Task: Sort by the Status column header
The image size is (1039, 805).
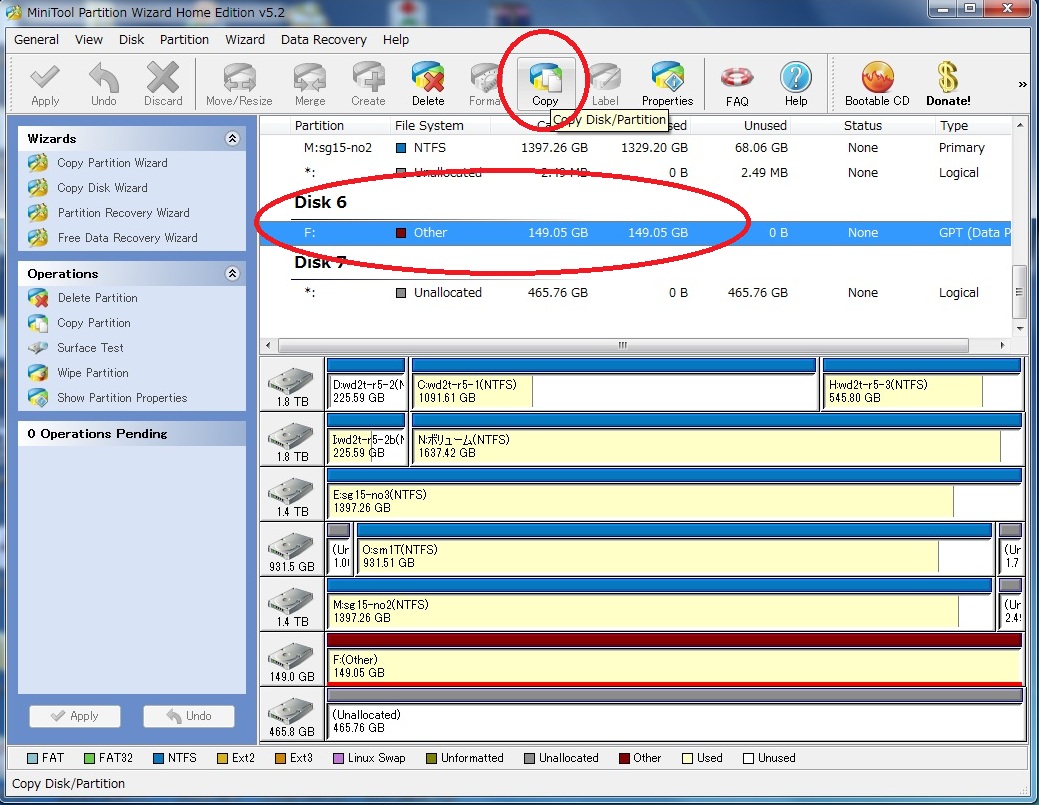Action: point(862,126)
